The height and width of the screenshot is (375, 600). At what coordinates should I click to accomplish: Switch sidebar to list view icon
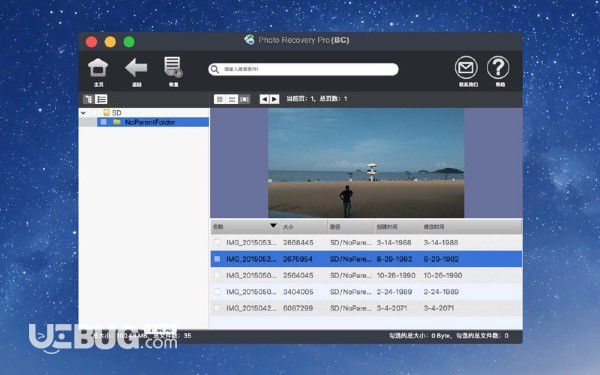tap(101, 99)
